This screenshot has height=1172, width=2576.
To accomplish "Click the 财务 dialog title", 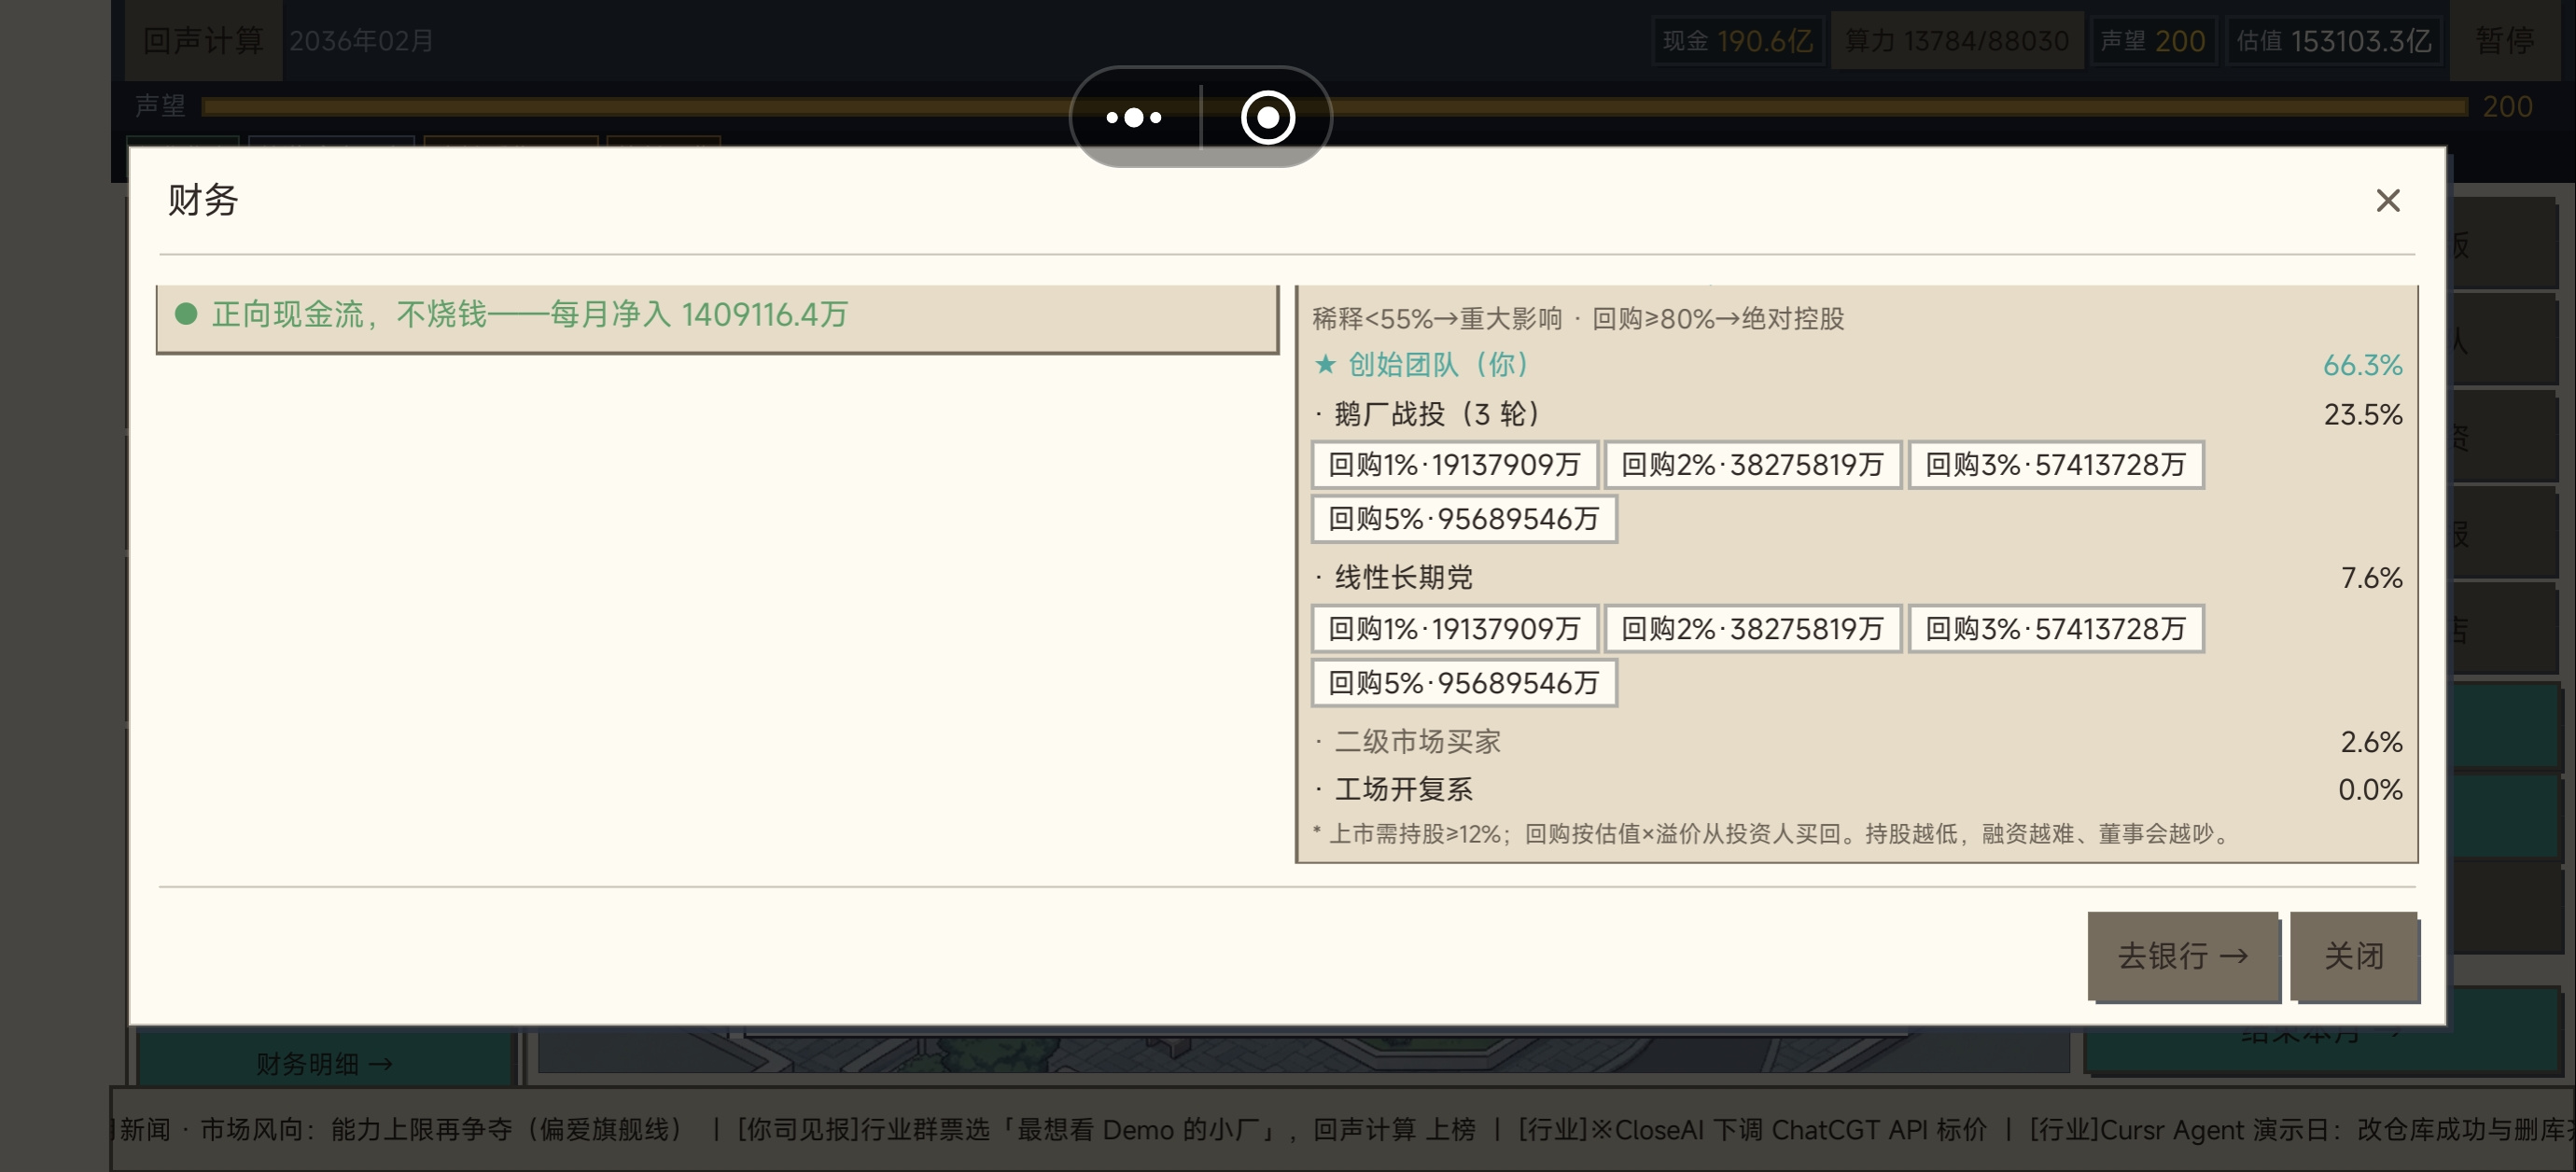I will pos(203,200).
